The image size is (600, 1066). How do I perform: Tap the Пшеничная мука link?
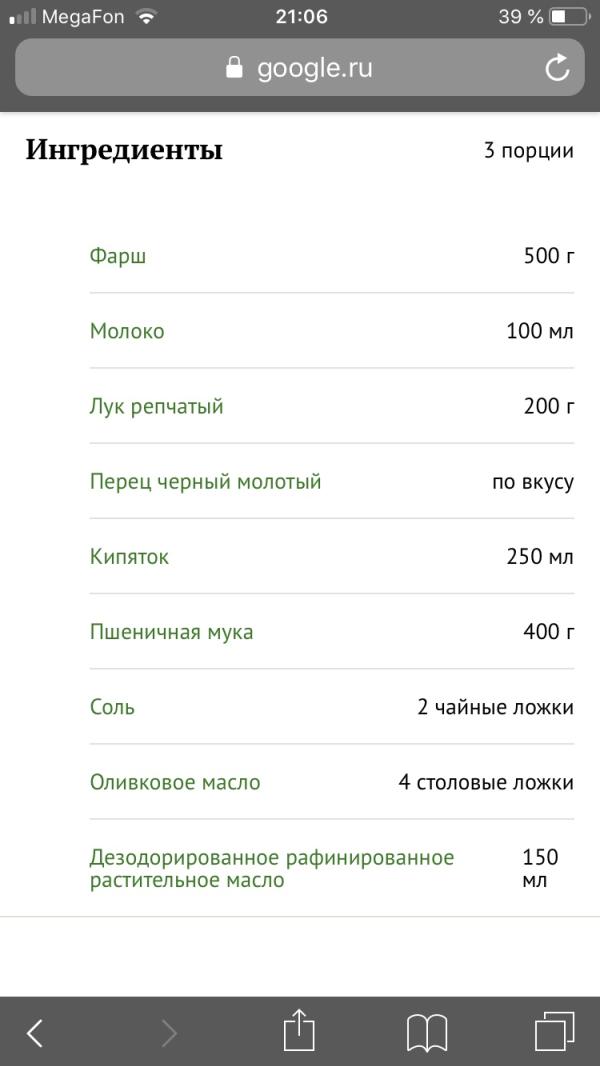click(170, 631)
